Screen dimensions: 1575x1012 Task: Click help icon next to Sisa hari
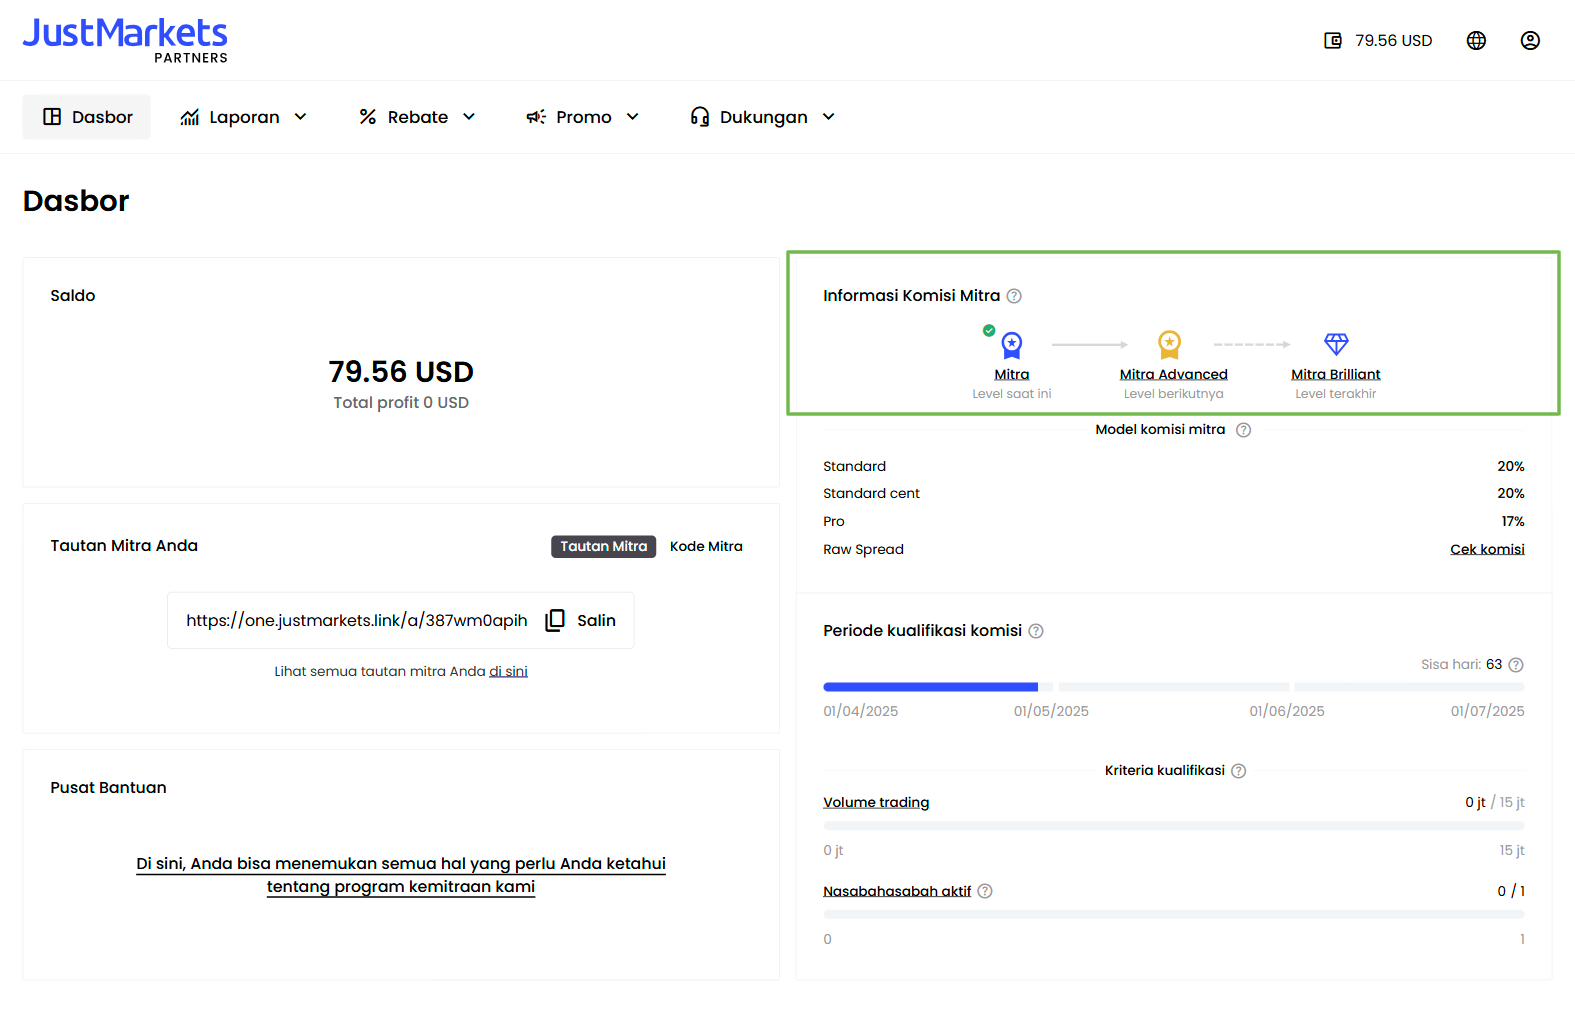[1516, 665]
